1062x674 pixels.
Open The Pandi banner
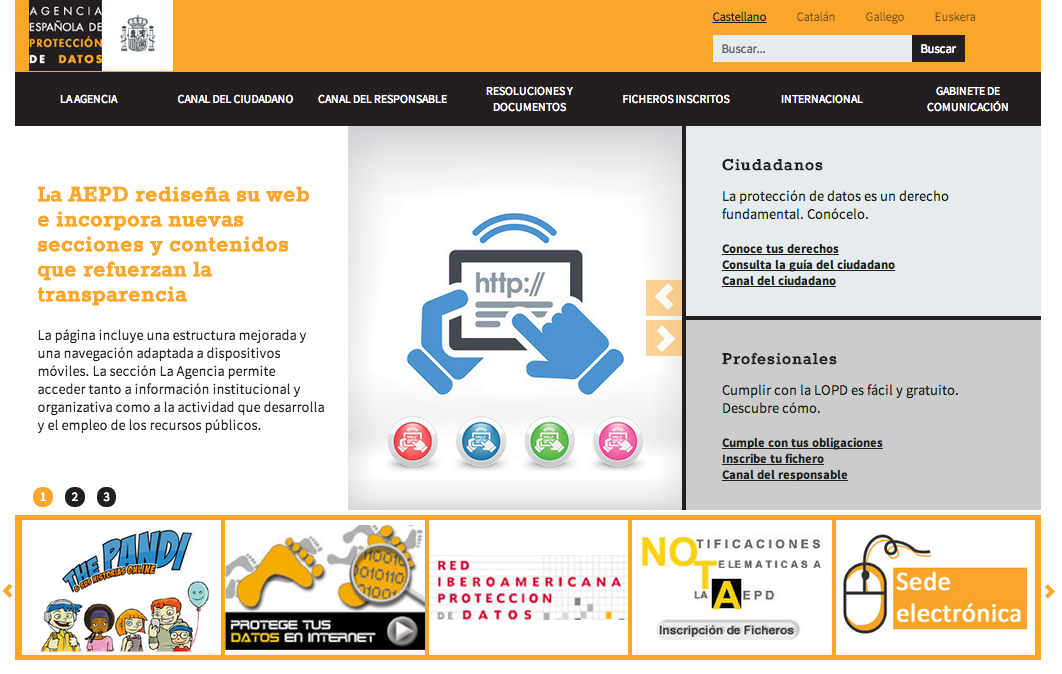pos(121,588)
